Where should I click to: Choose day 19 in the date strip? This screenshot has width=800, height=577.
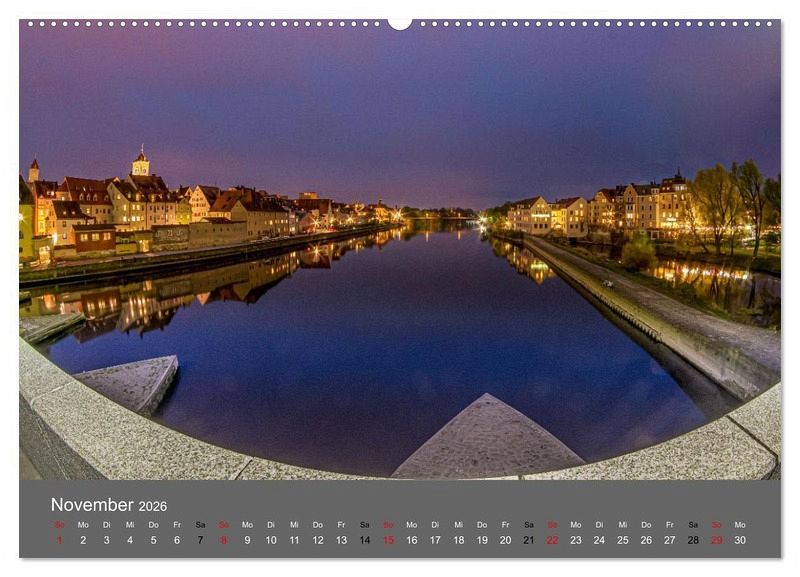(x=482, y=540)
